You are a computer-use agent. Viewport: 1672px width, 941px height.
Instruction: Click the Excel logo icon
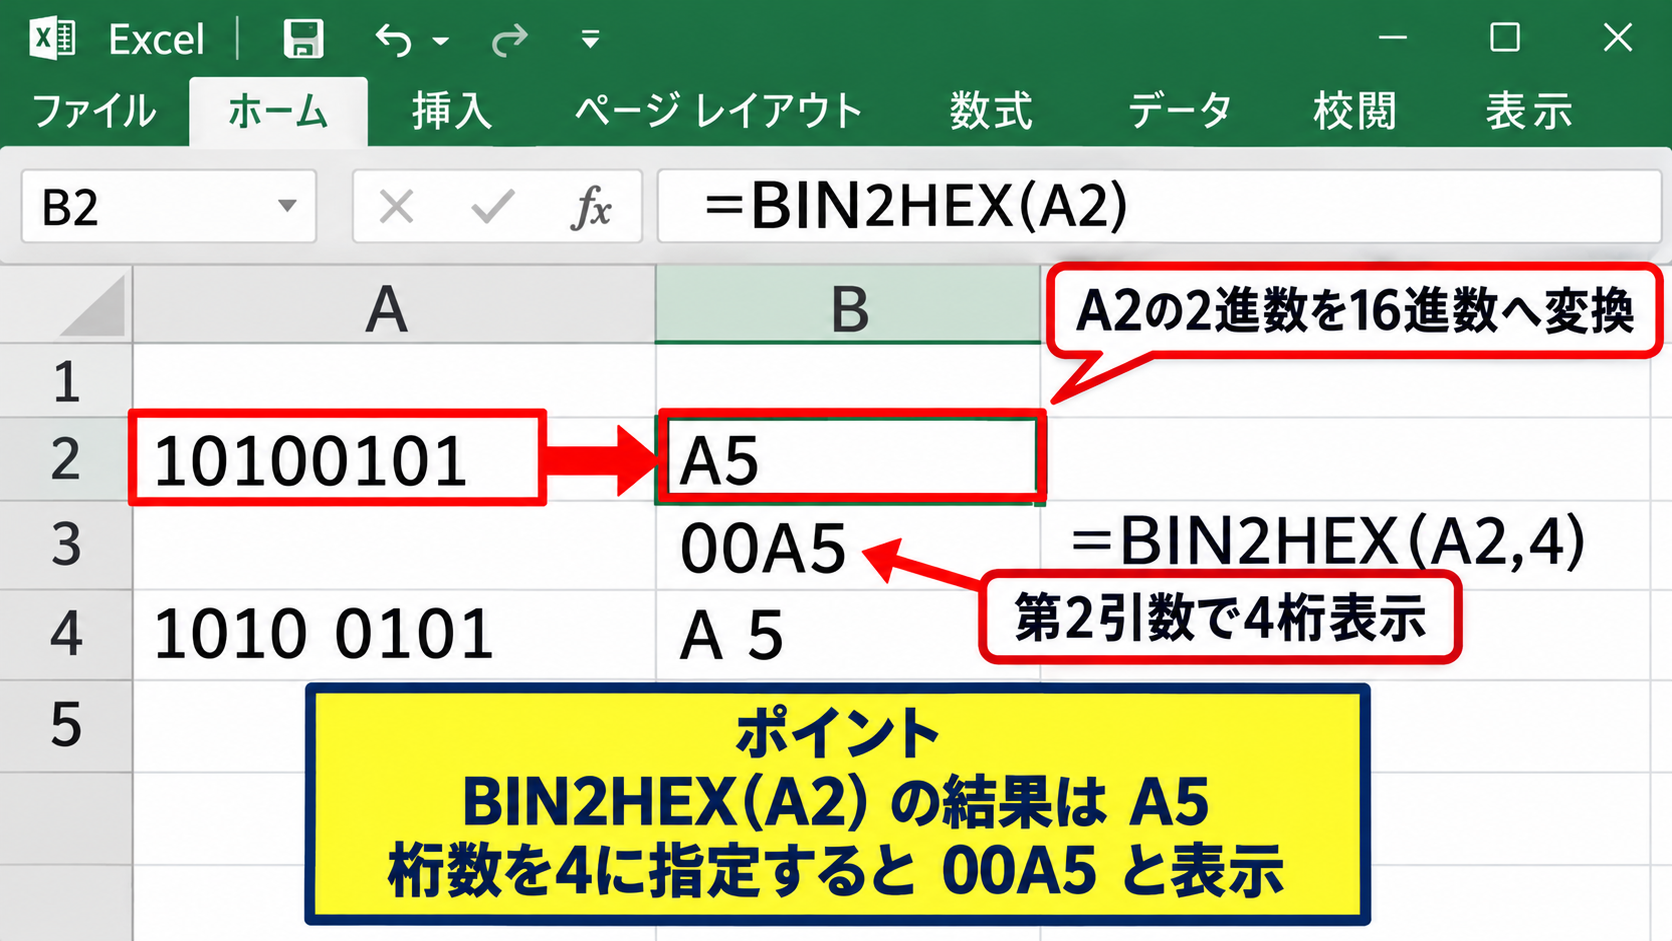click(52, 39)
